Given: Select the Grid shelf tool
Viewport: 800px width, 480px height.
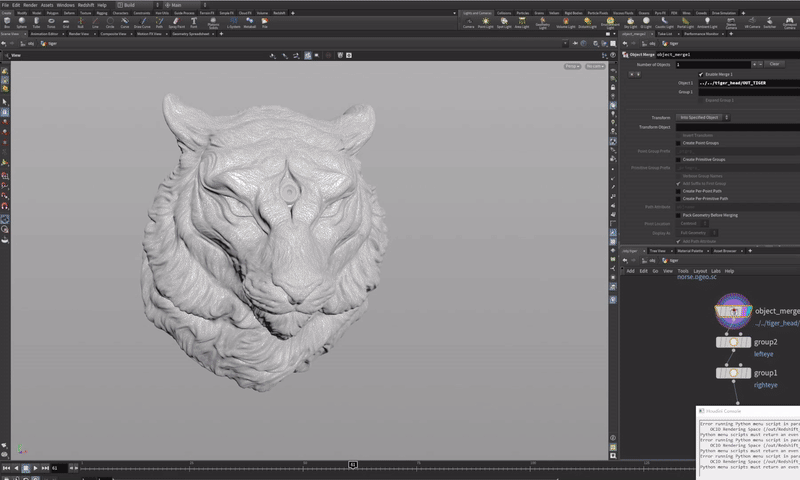Looking at the screenshot, I should (66, 22).
